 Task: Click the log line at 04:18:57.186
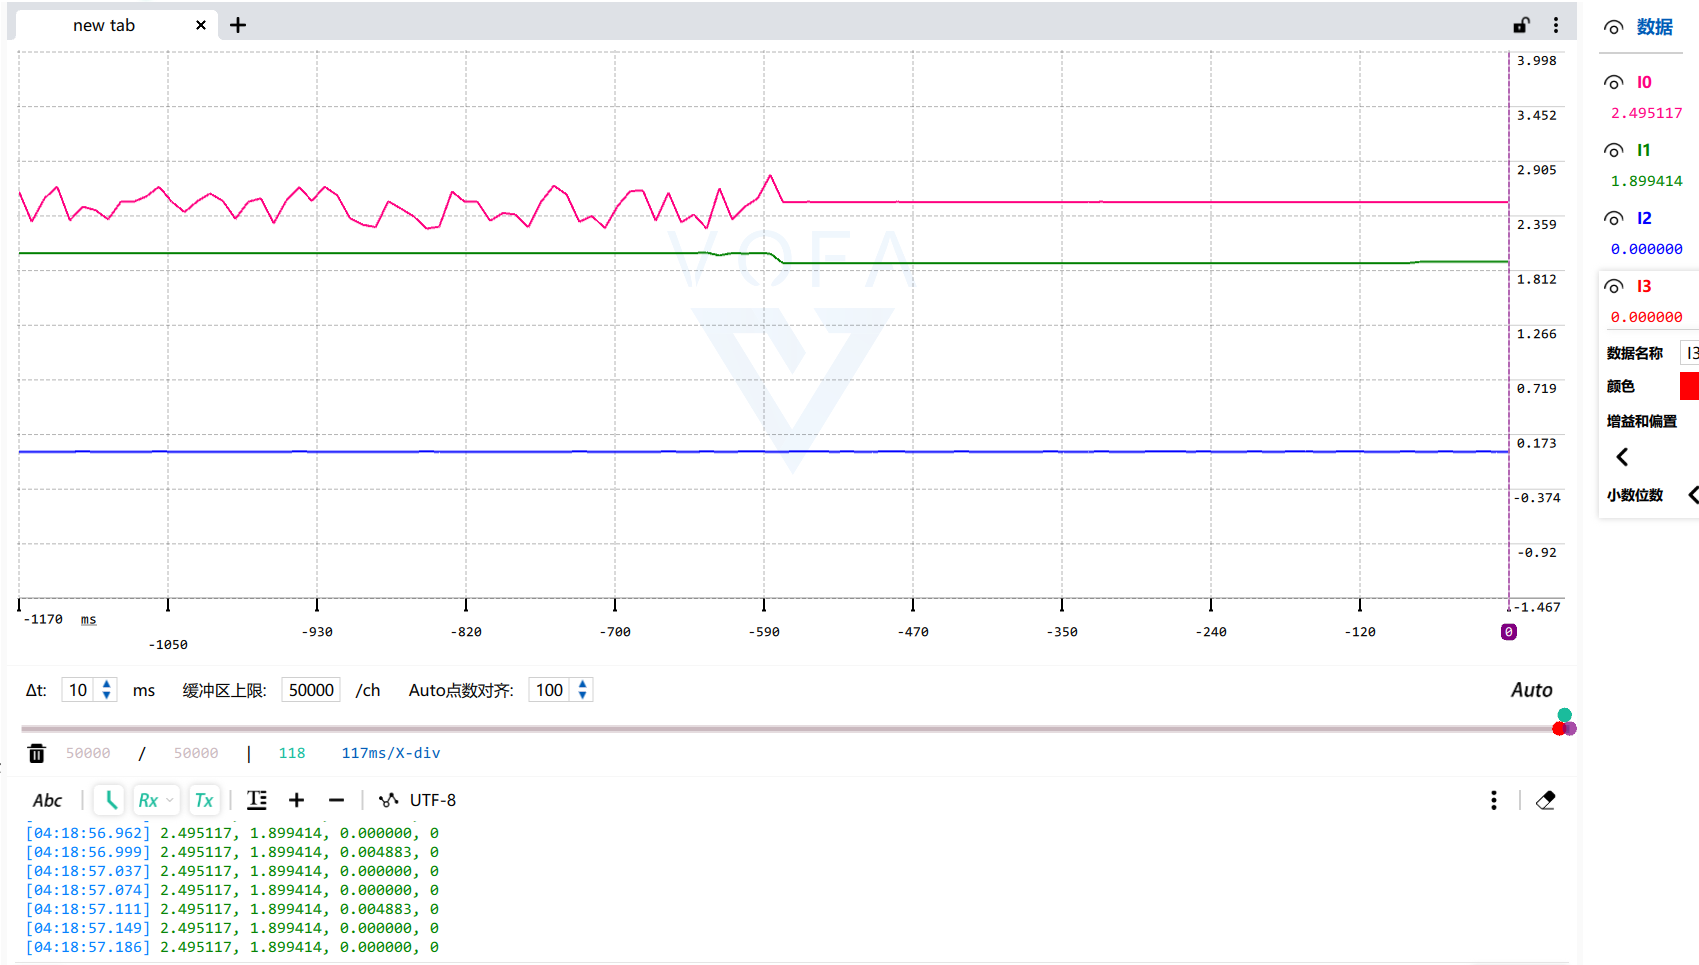coord(232,947)
